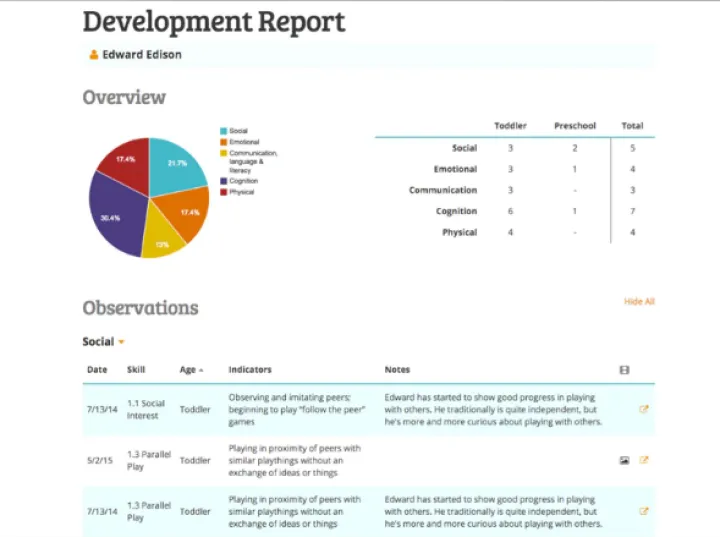Click the yellow Communication legend swatch
The height and width of the screenshot is (537, 720).
point(223,154)
